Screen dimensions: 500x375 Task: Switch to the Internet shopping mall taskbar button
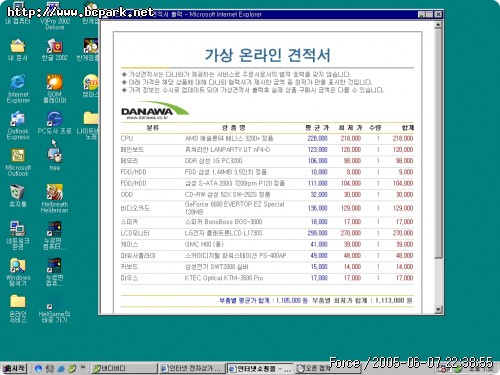(x=260, y=369)
